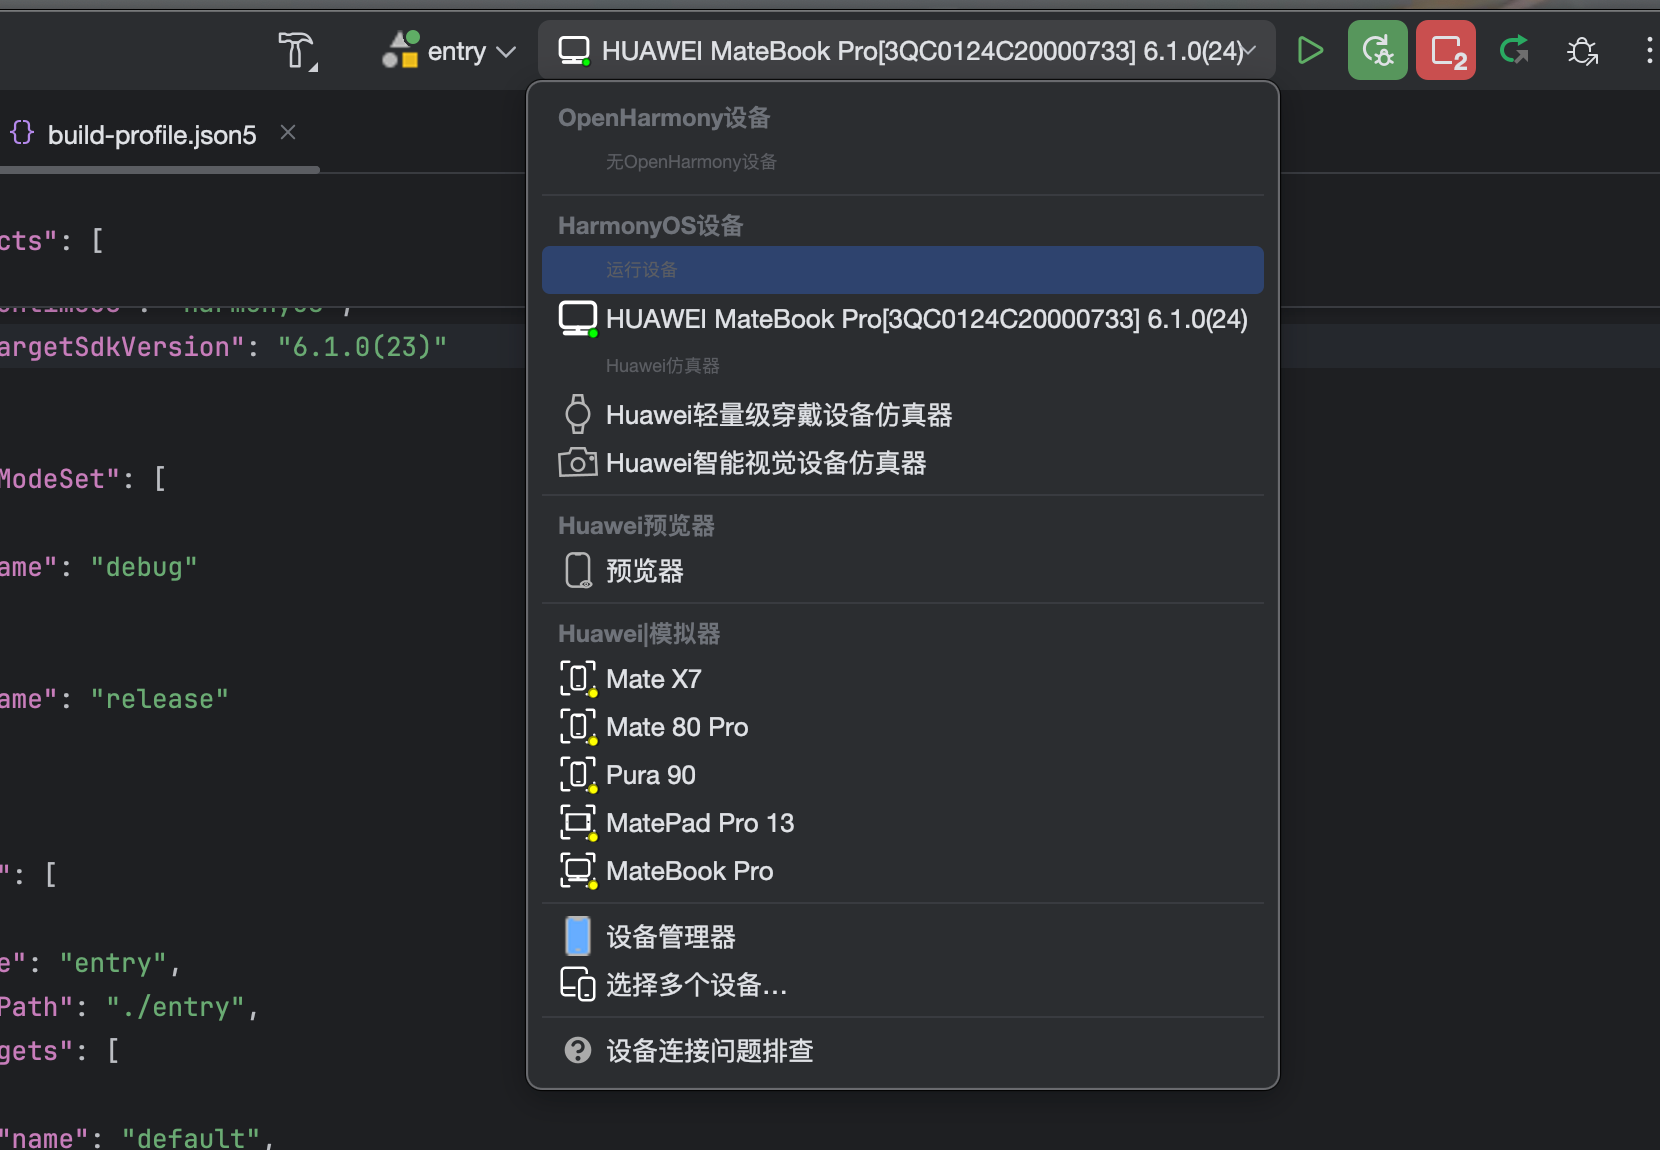Select MatePad Pro 13 emulator
Image resolution: width=1660 pixels, height=1150 pixels.
pyautogui.click(x=903, y=822)
